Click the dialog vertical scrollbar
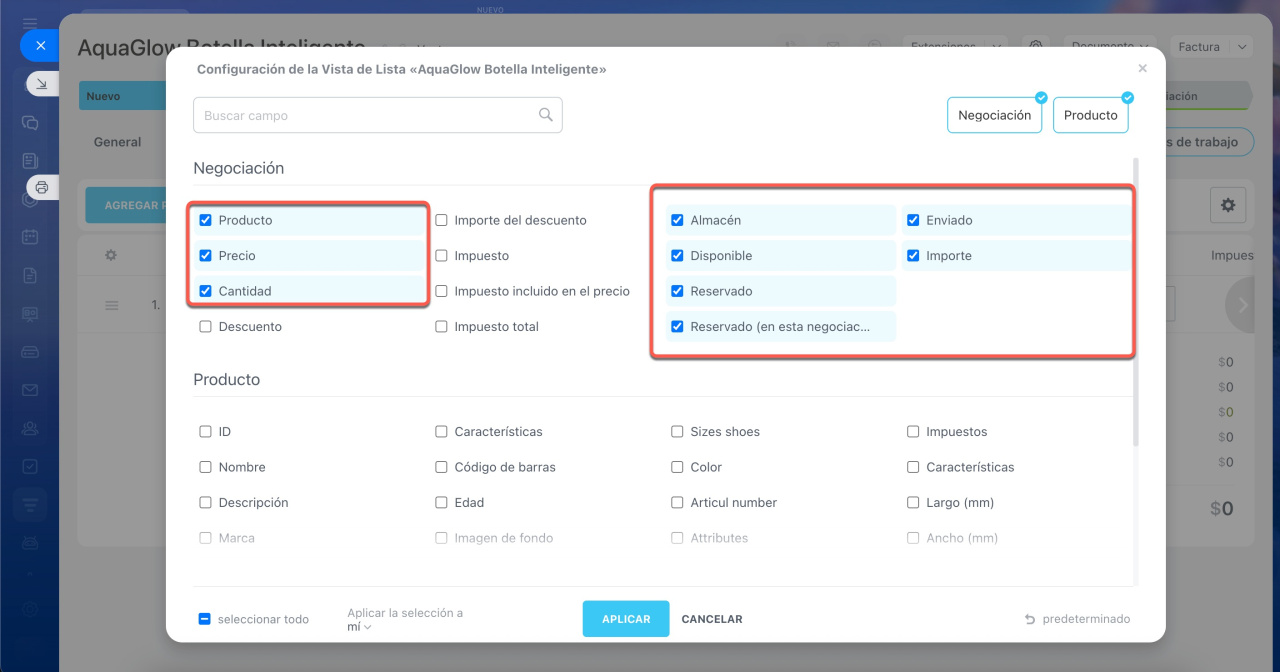The image size is (1280, 672). 1134,300
